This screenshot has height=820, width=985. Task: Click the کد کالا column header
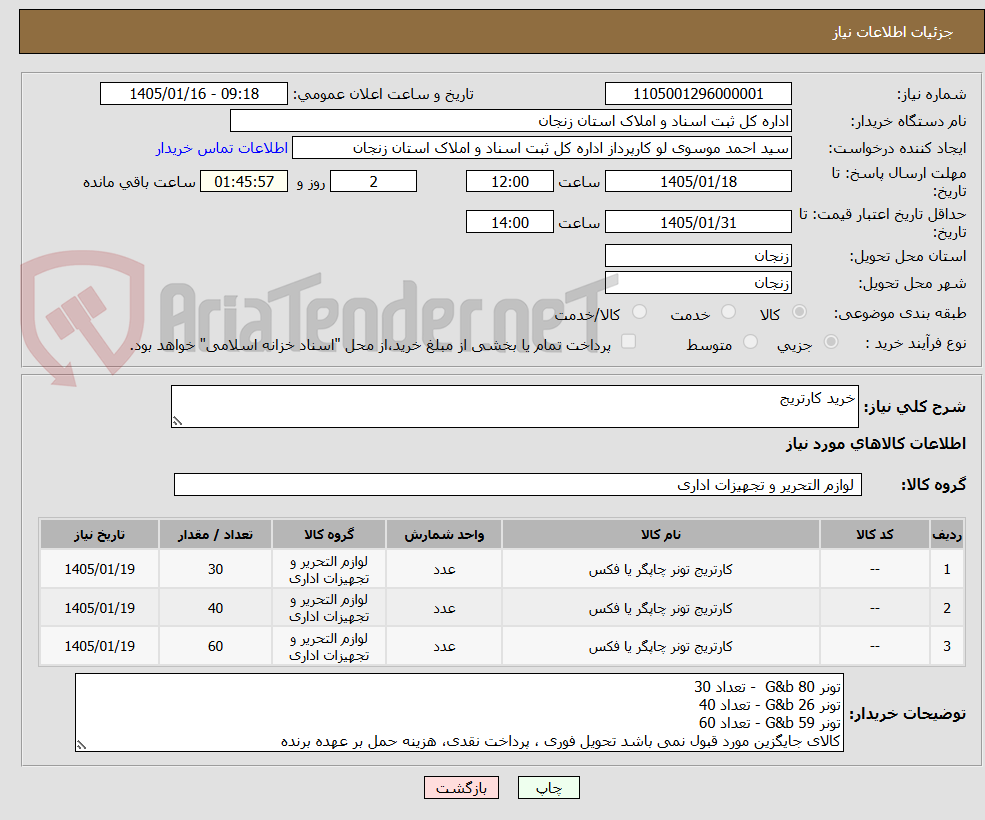(874, 535)
